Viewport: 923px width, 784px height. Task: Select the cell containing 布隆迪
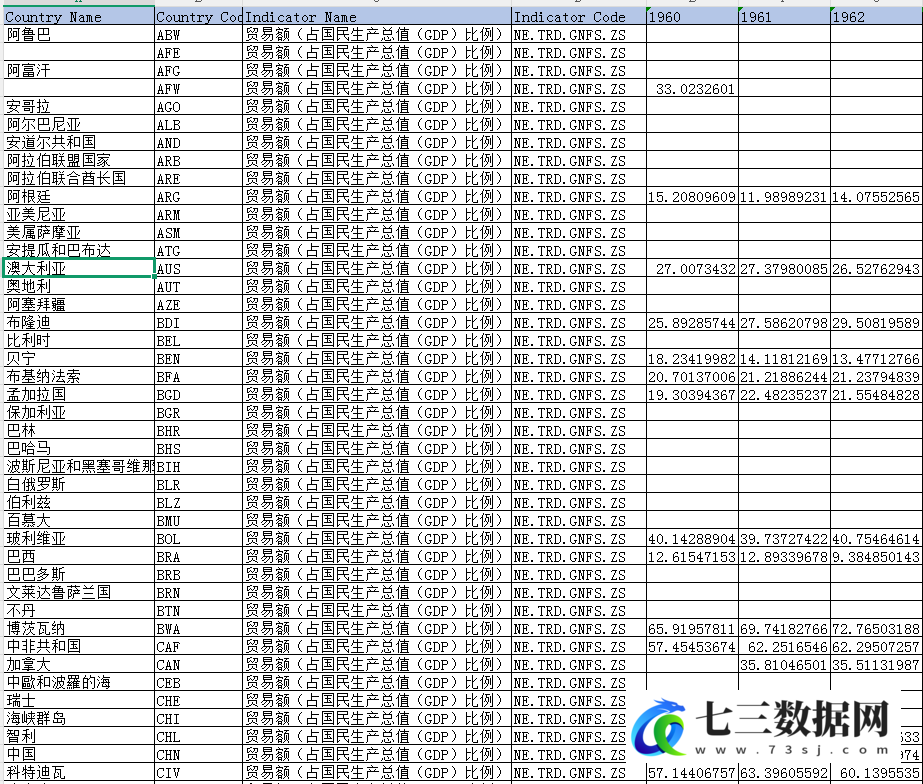[78, 323]
